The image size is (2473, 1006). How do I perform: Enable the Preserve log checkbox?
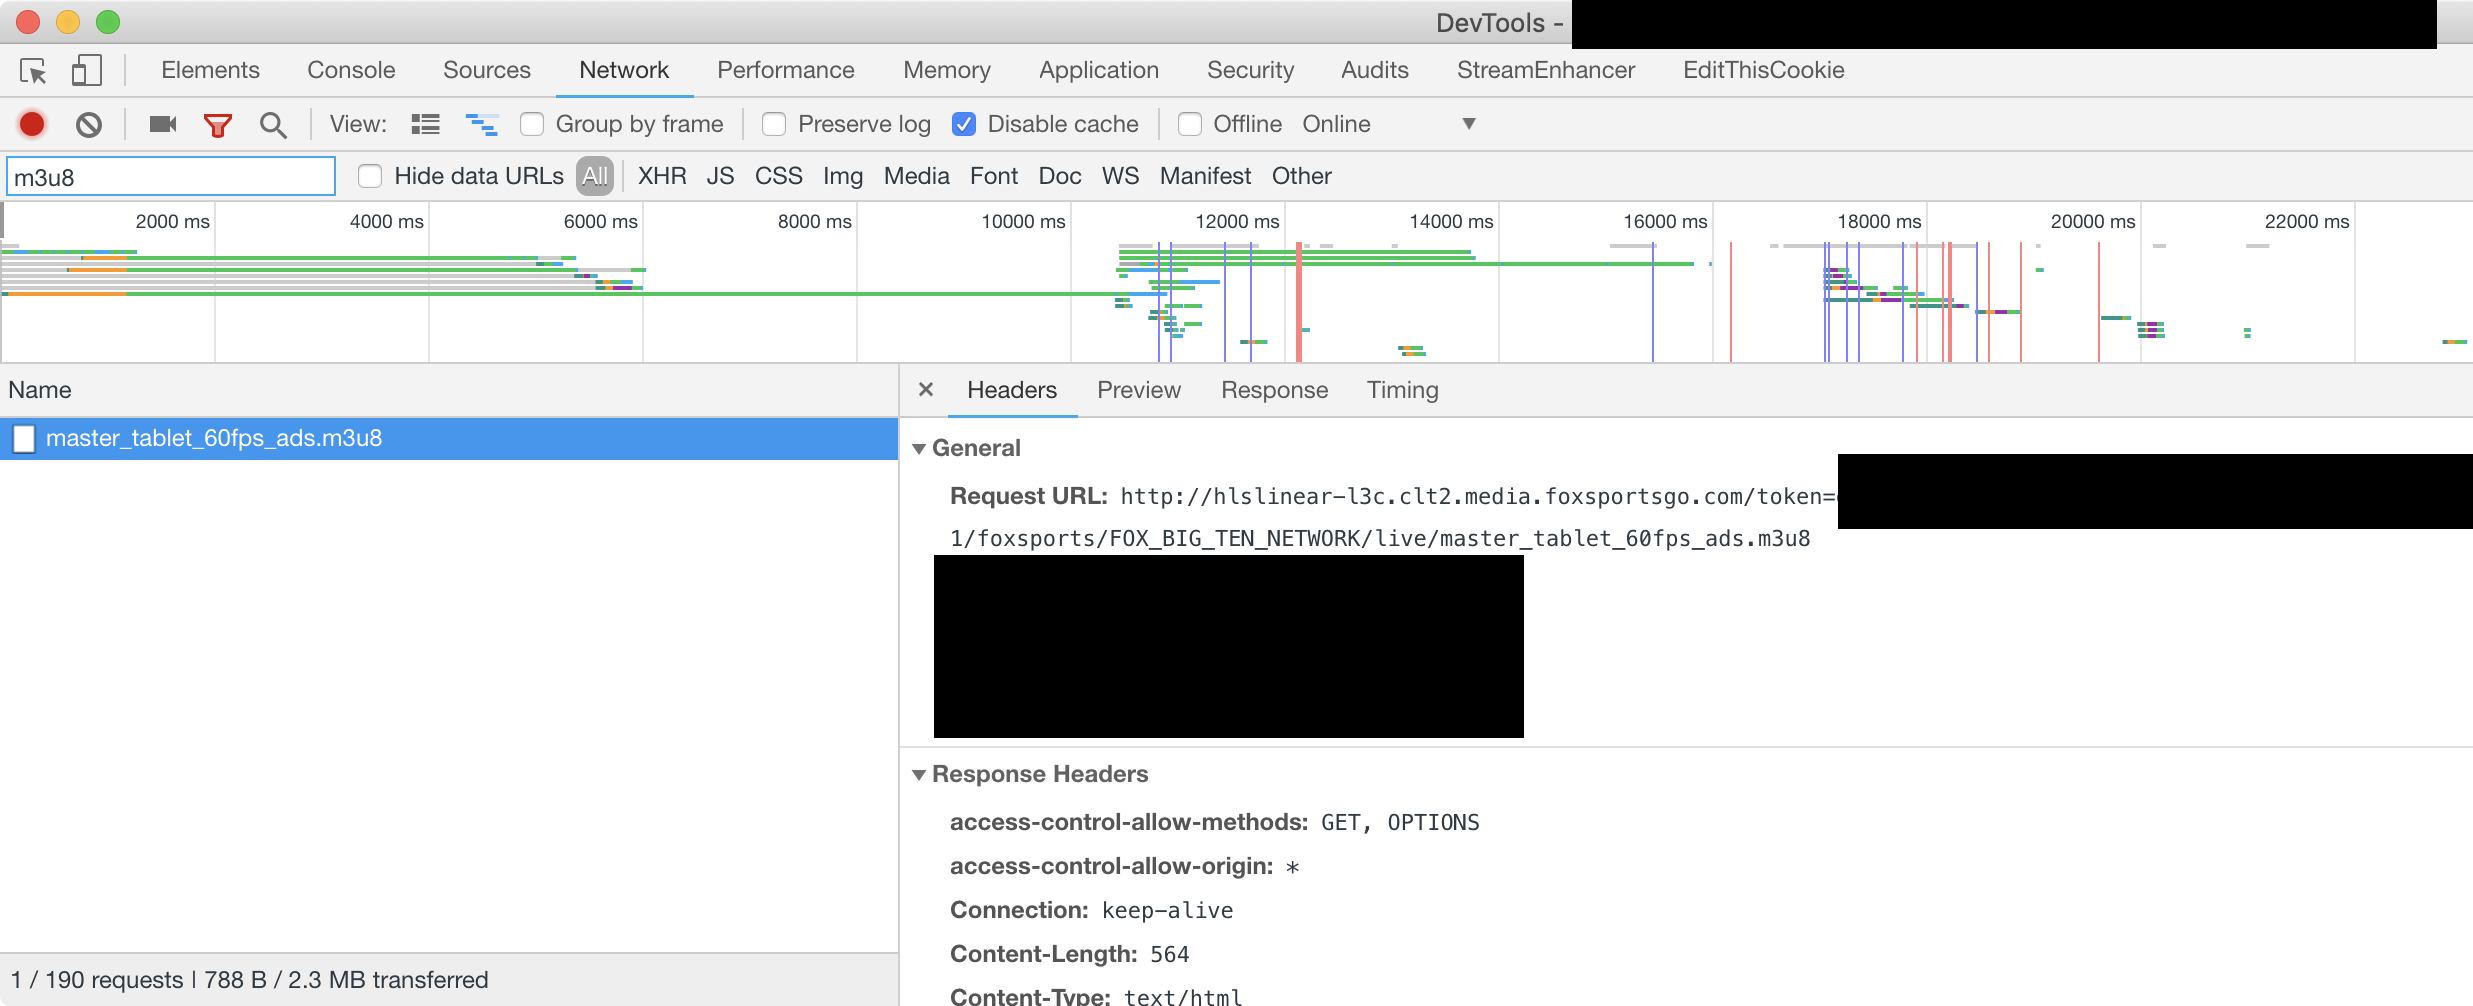tap(774, 124)
